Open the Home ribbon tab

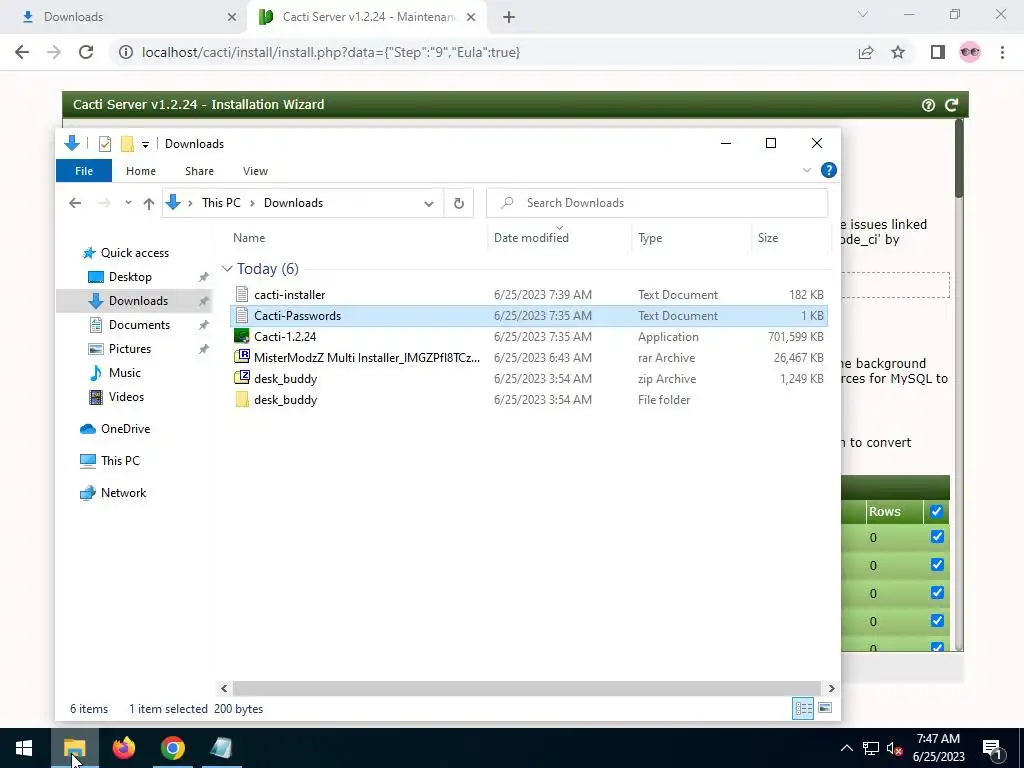coord(141,171)
